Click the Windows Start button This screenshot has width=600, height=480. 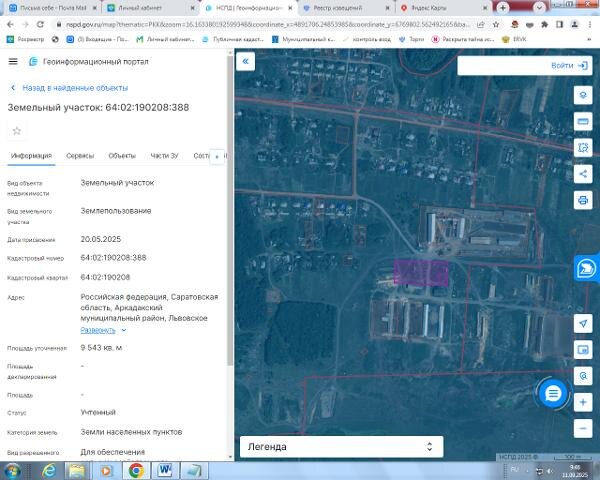coord(12,470)
